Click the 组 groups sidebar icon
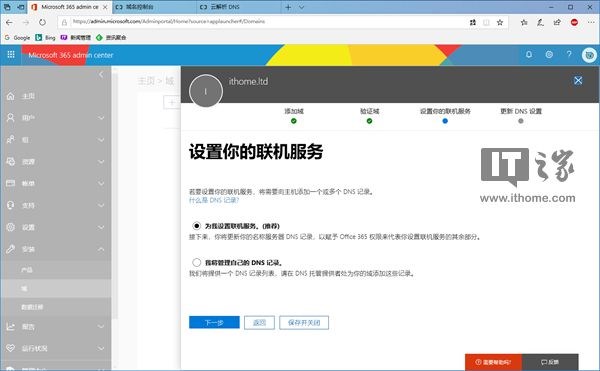This screenshot has height=371, width=600. 11,140
